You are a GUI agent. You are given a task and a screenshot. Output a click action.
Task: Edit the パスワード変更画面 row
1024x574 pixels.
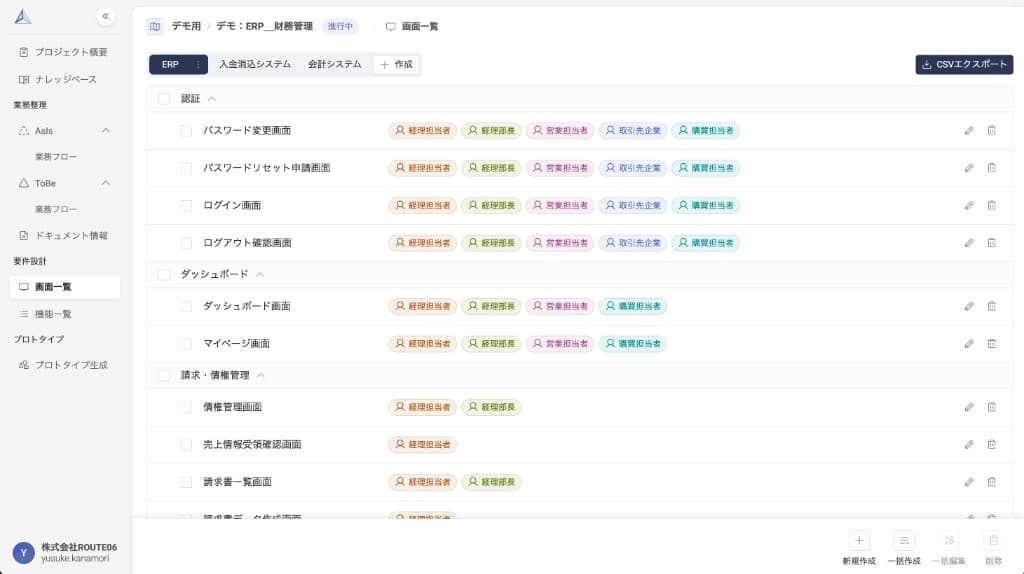[969, 131]
